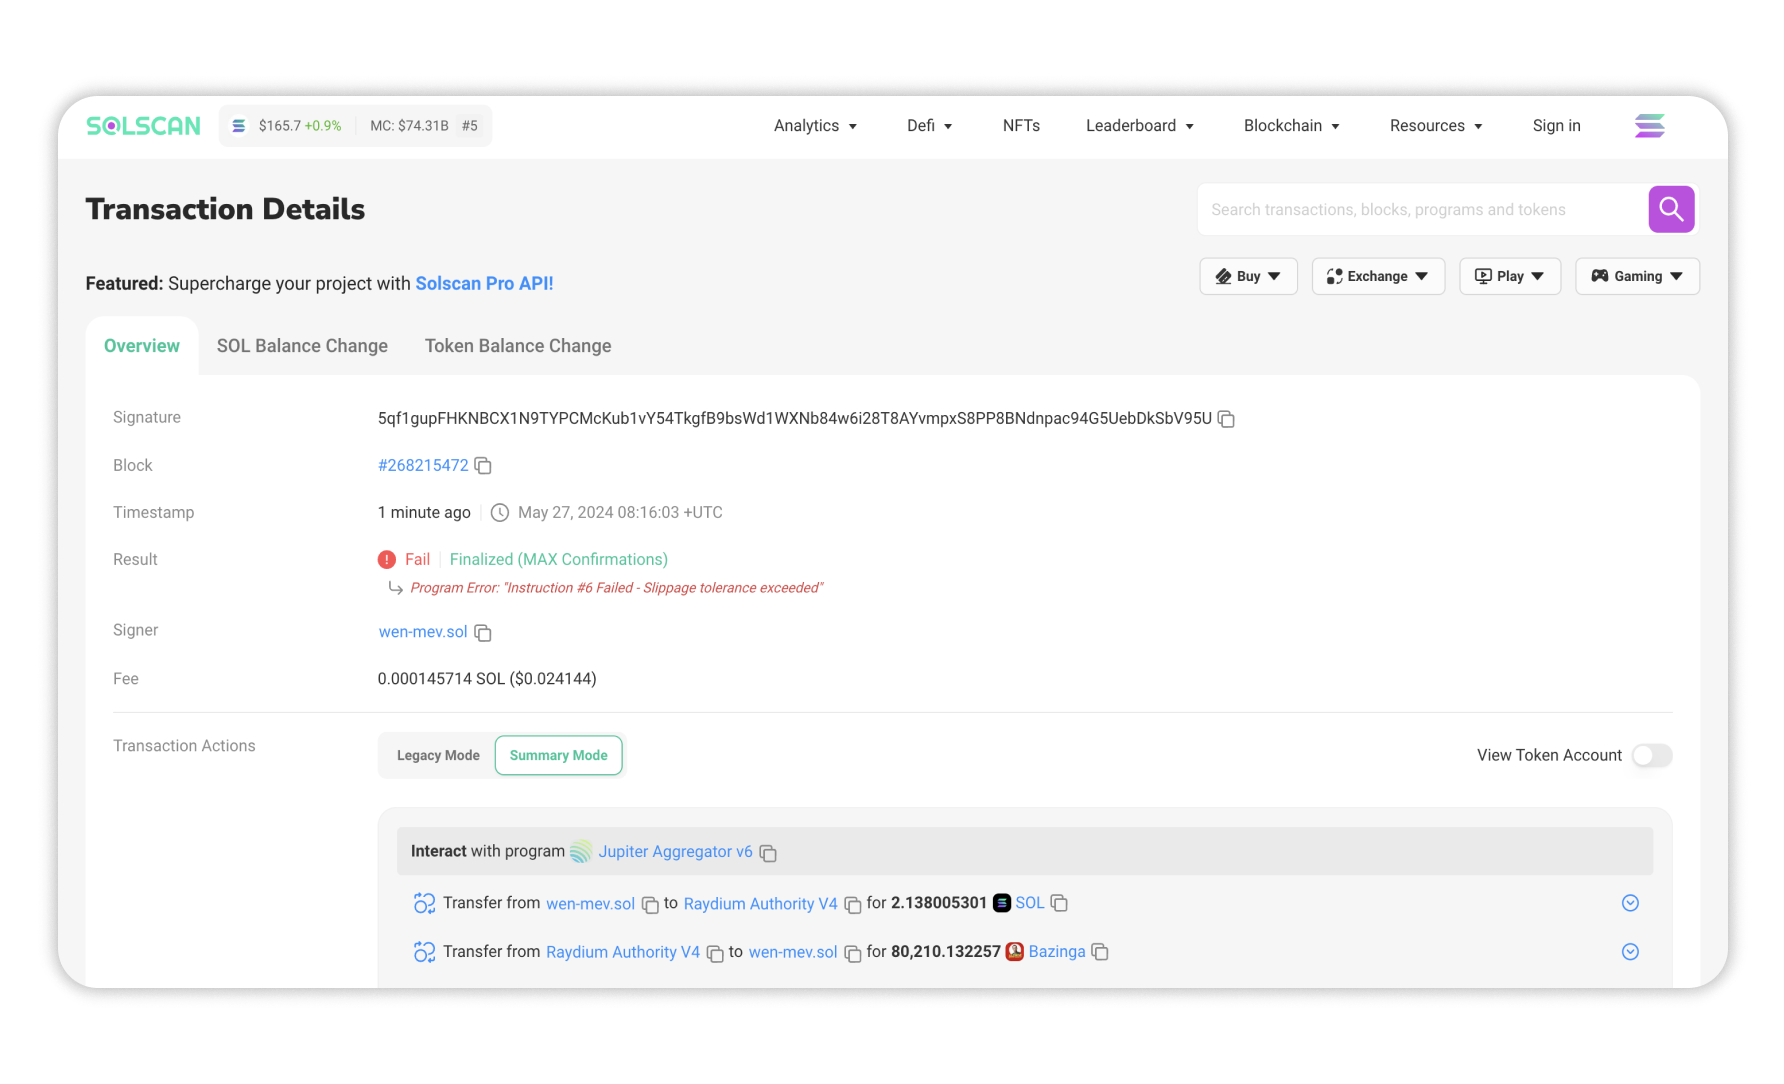Open the SOL token link

click(x=1029, y=903)
